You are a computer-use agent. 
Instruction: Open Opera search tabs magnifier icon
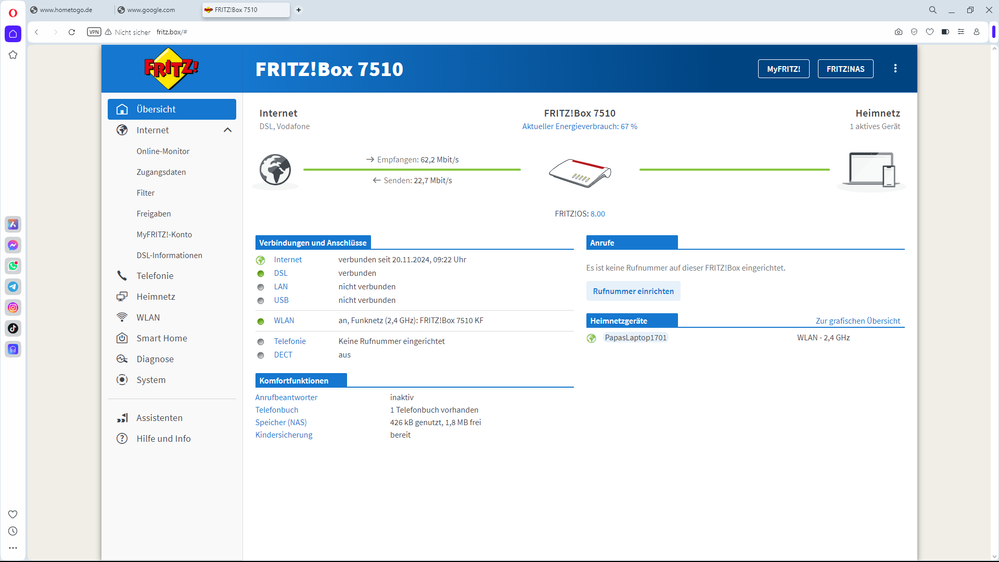tap(933, 10)
